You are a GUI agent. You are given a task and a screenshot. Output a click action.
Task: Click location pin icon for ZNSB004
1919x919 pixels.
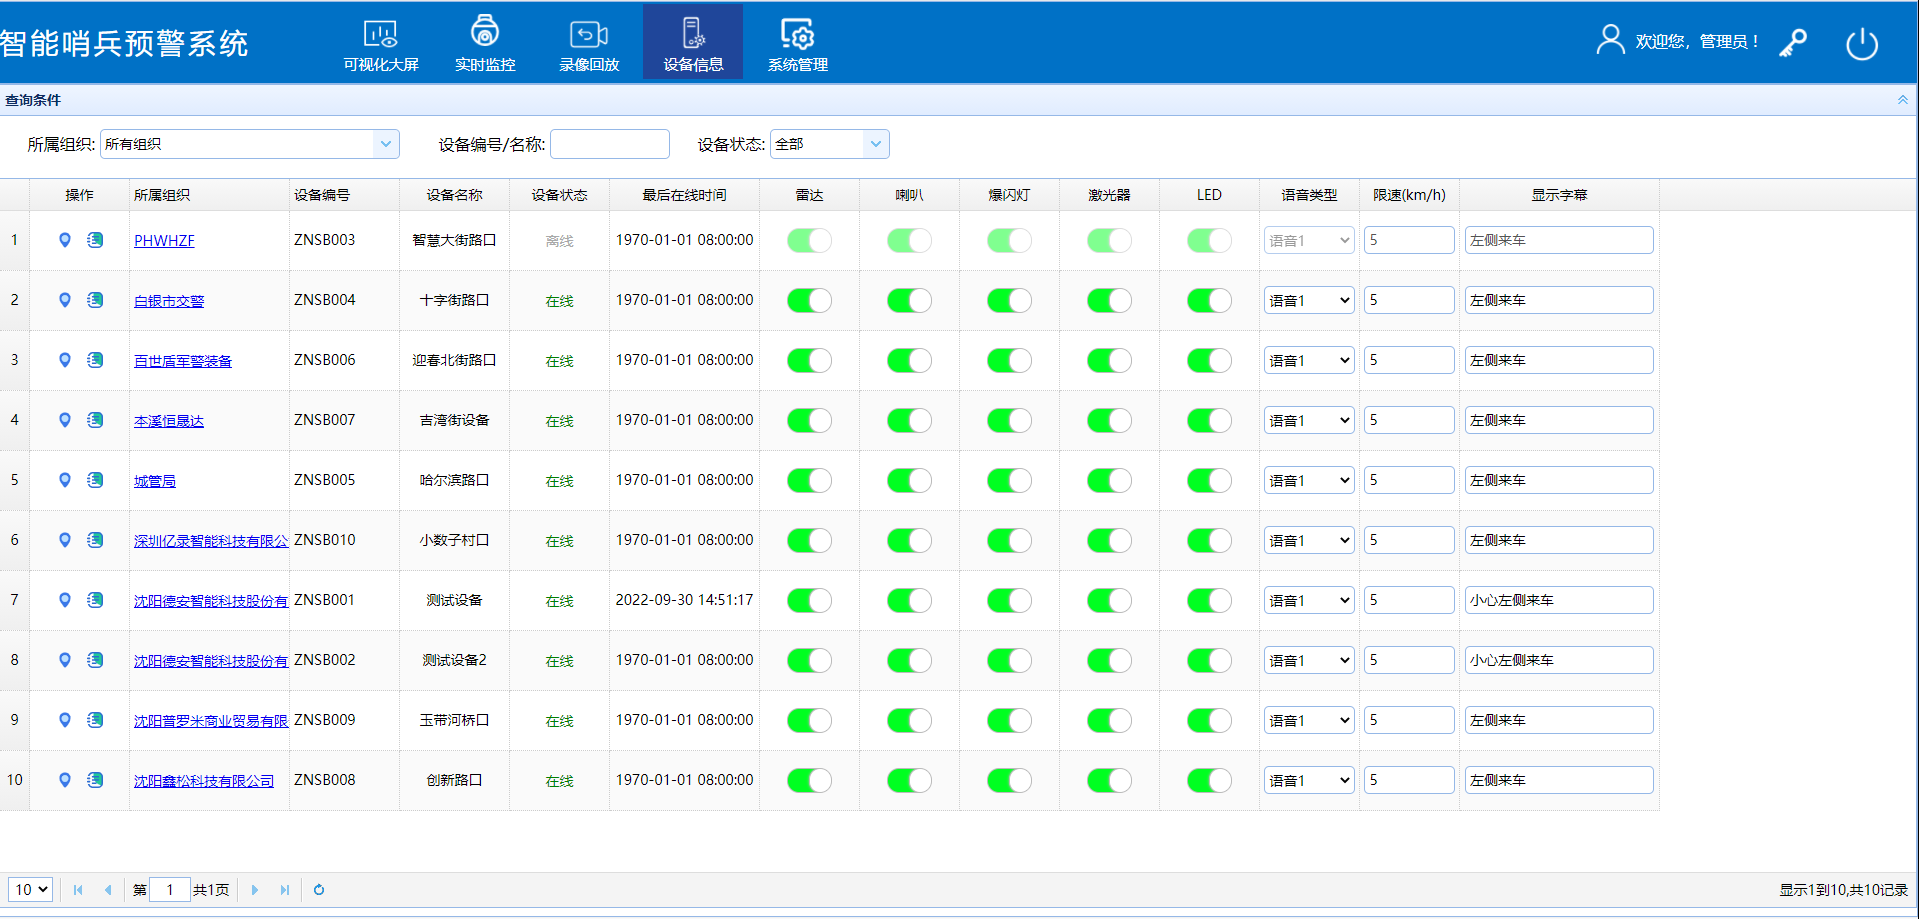(65, 300)
